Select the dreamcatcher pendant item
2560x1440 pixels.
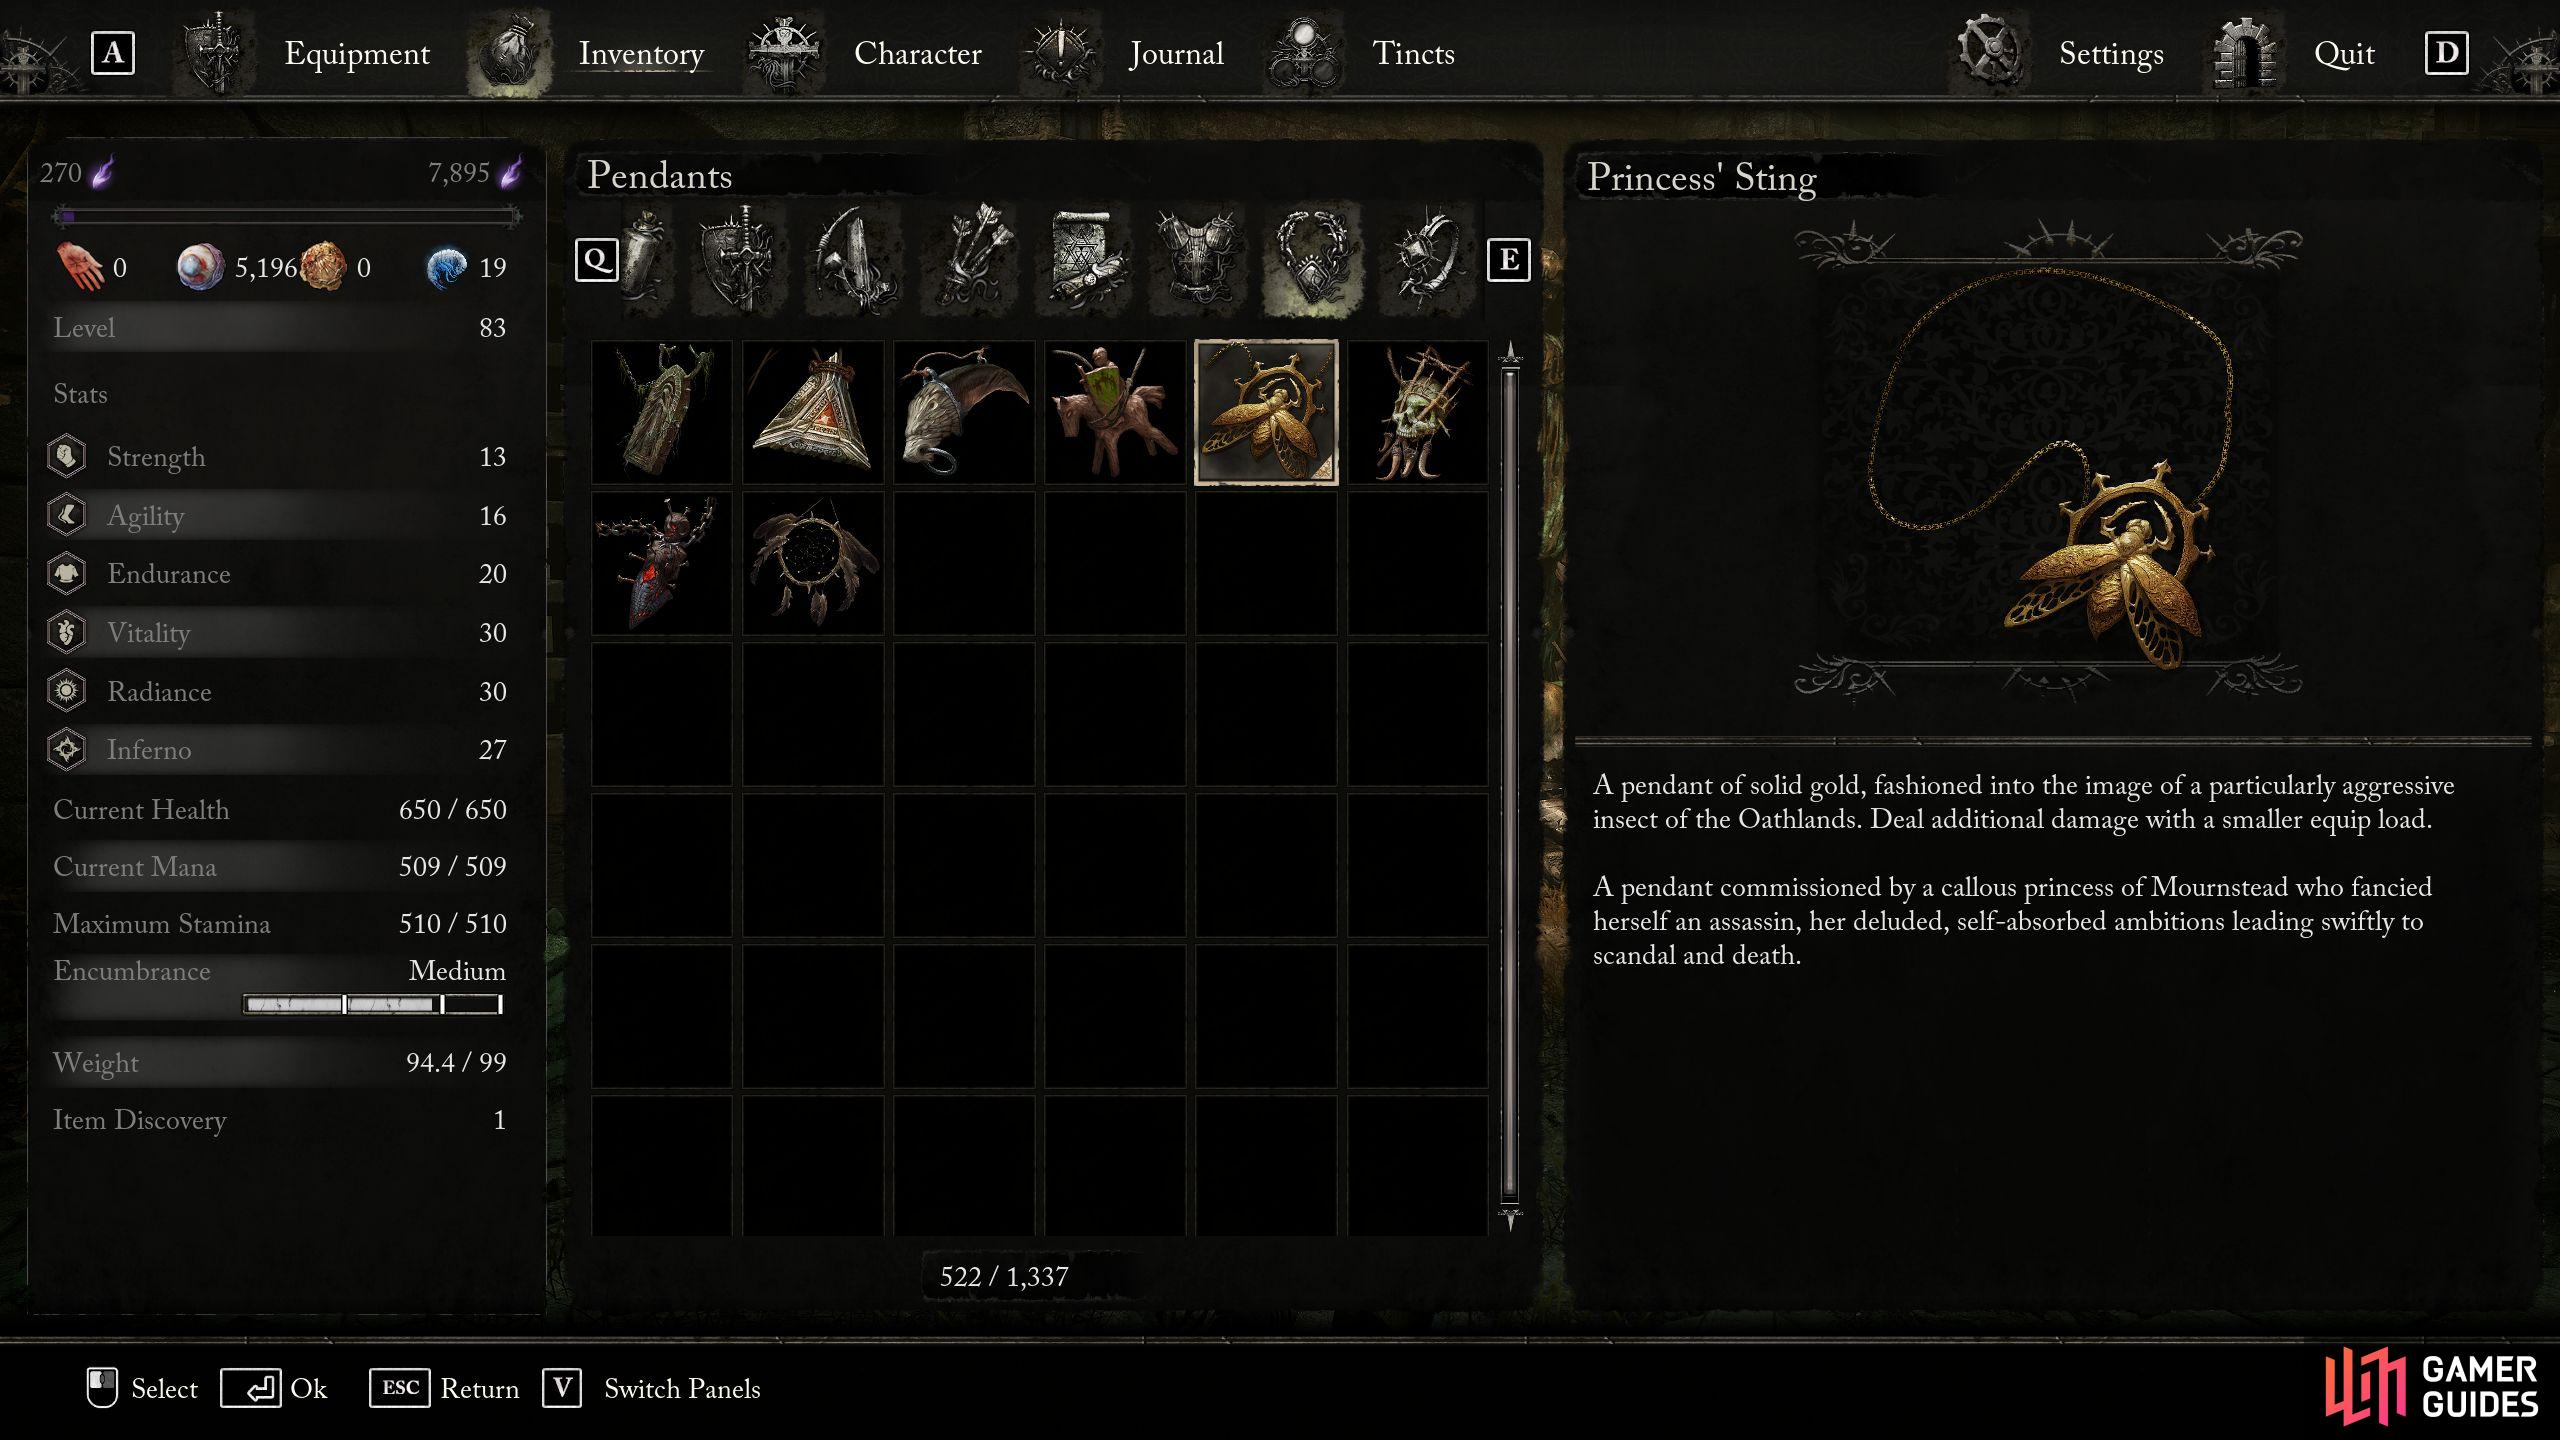(812, 563)
